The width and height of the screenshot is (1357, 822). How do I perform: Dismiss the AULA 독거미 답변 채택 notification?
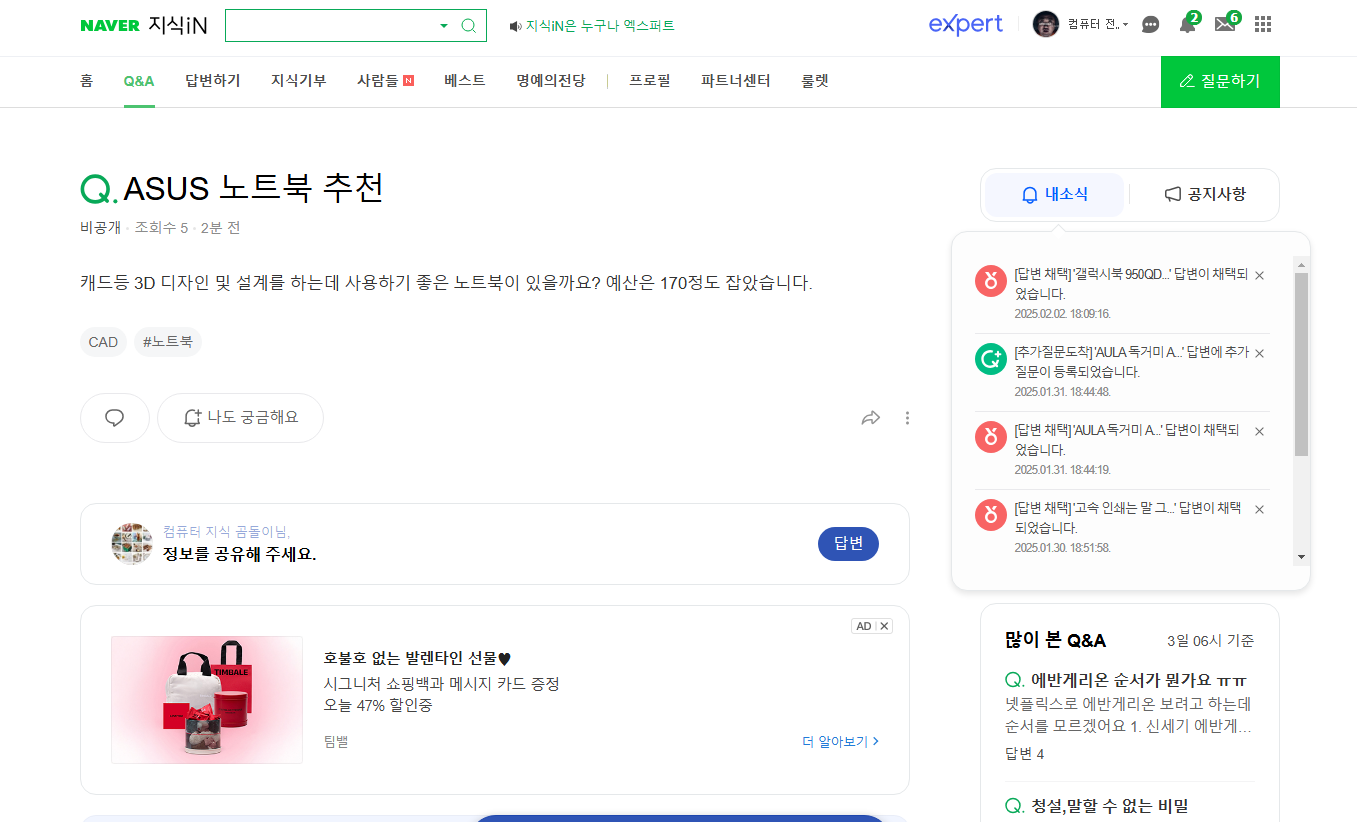tap(1259, 431)
